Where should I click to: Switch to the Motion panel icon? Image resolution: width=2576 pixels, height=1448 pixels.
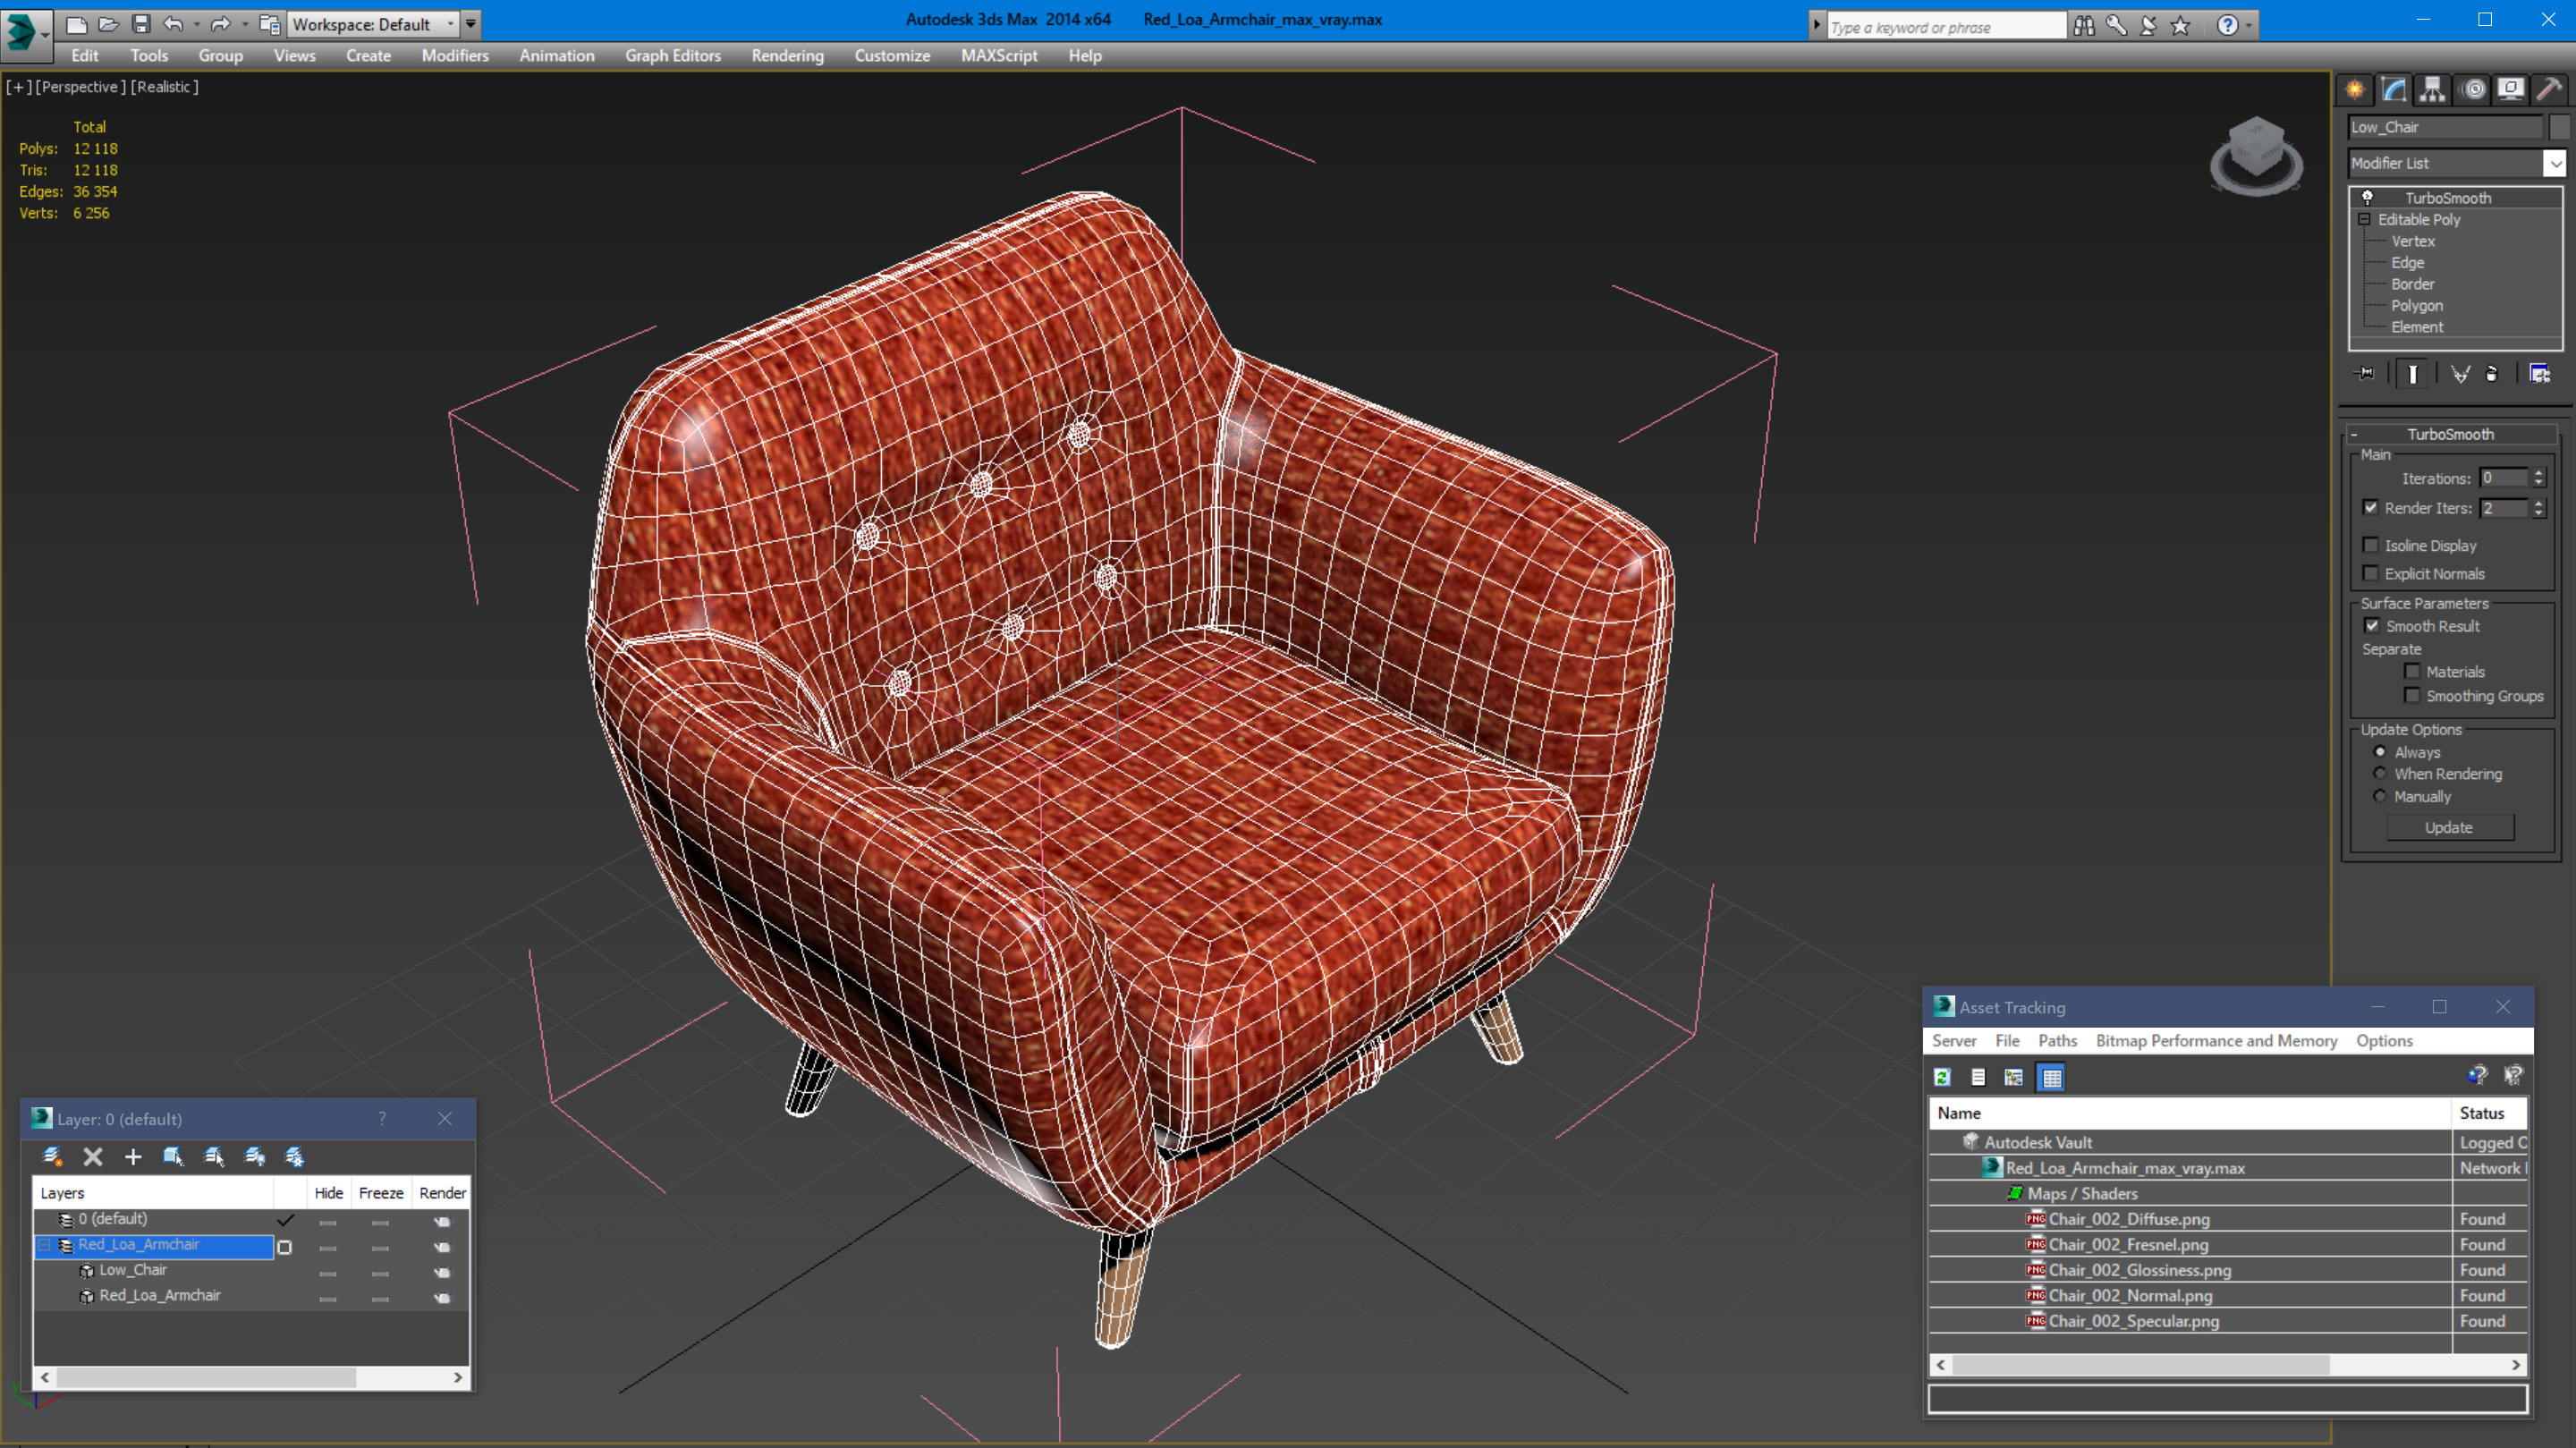click(2473, 90)
